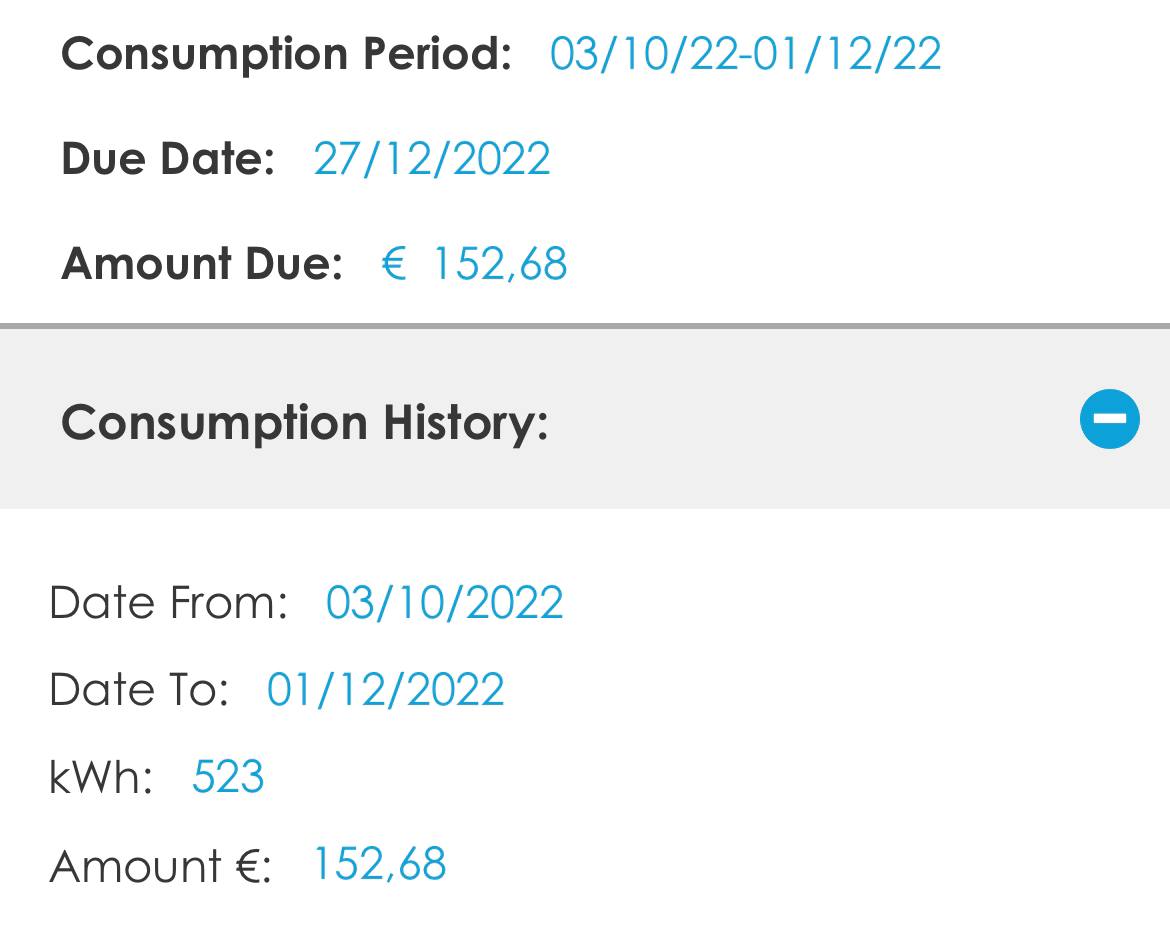Click the Date From value 03/10/2022
This screenshot has width=1170, height=951.
444,603
